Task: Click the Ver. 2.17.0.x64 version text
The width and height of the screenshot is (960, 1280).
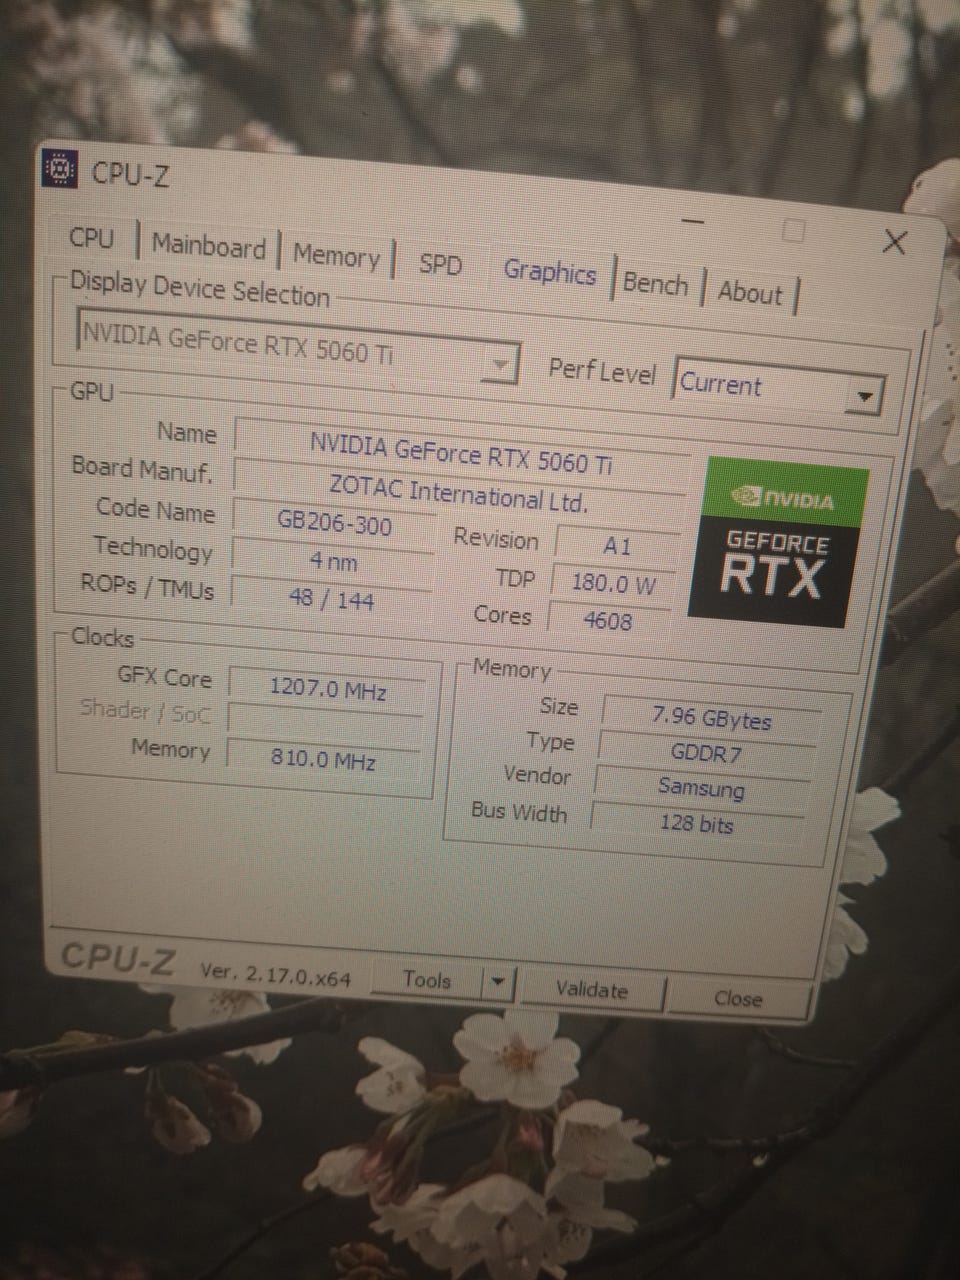Action: [x=276, y=974]
